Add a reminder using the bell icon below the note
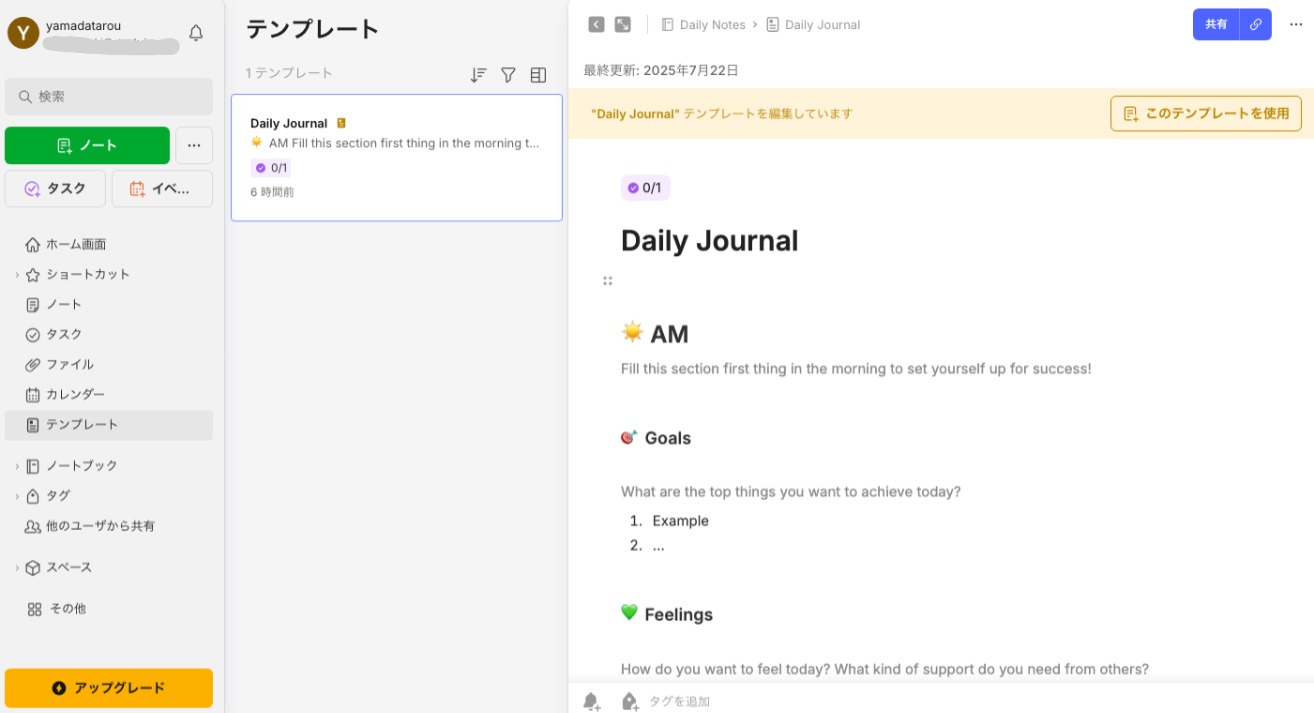Screen dimensions: 1314x713 (x=590, y=700)
